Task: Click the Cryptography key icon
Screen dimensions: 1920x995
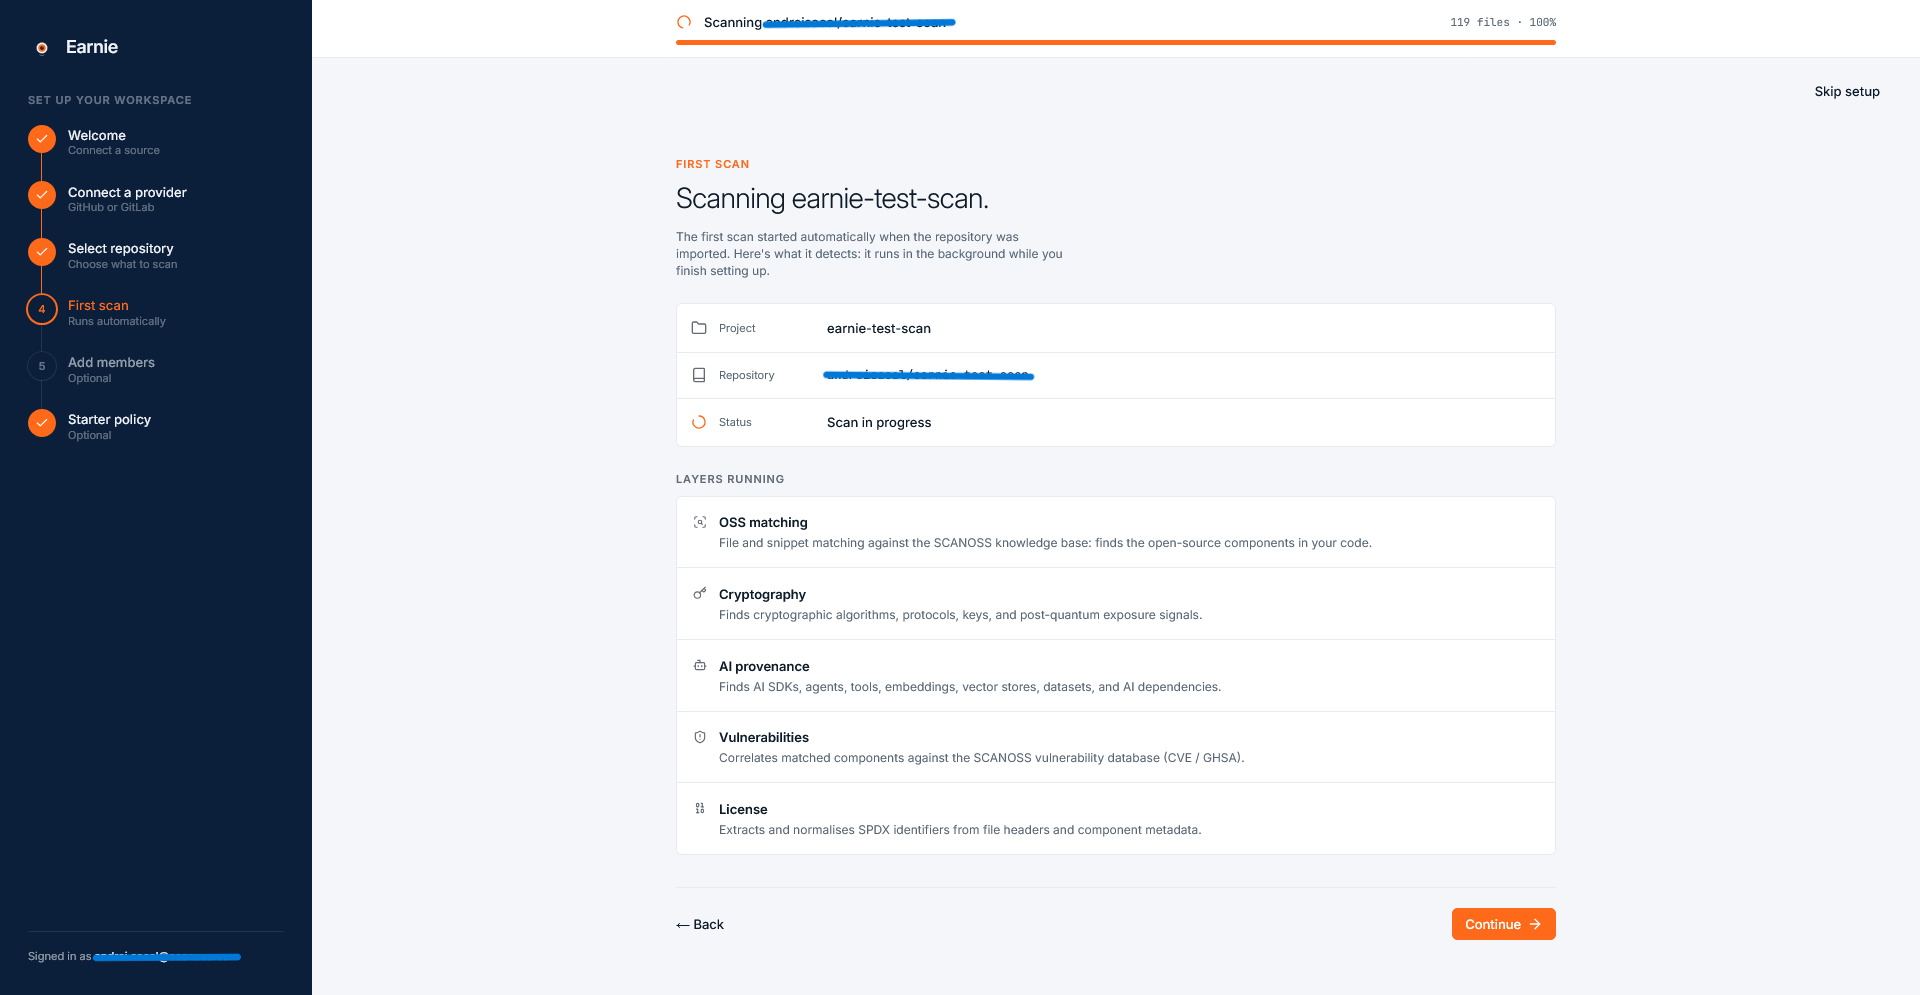Action: [700, 593]
